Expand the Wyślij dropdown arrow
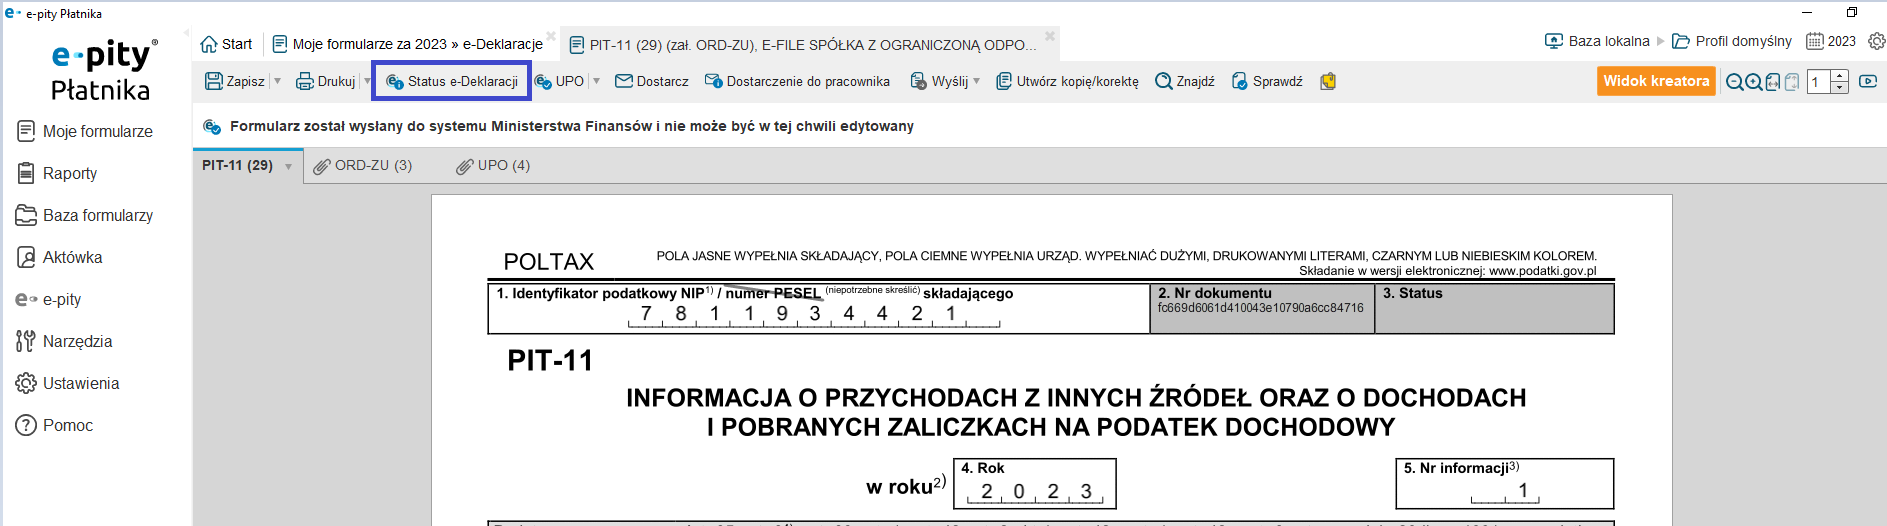Image resolution: width=1887 pixels, height=526 pixels. pyautogui.click(x=977, y=81)
